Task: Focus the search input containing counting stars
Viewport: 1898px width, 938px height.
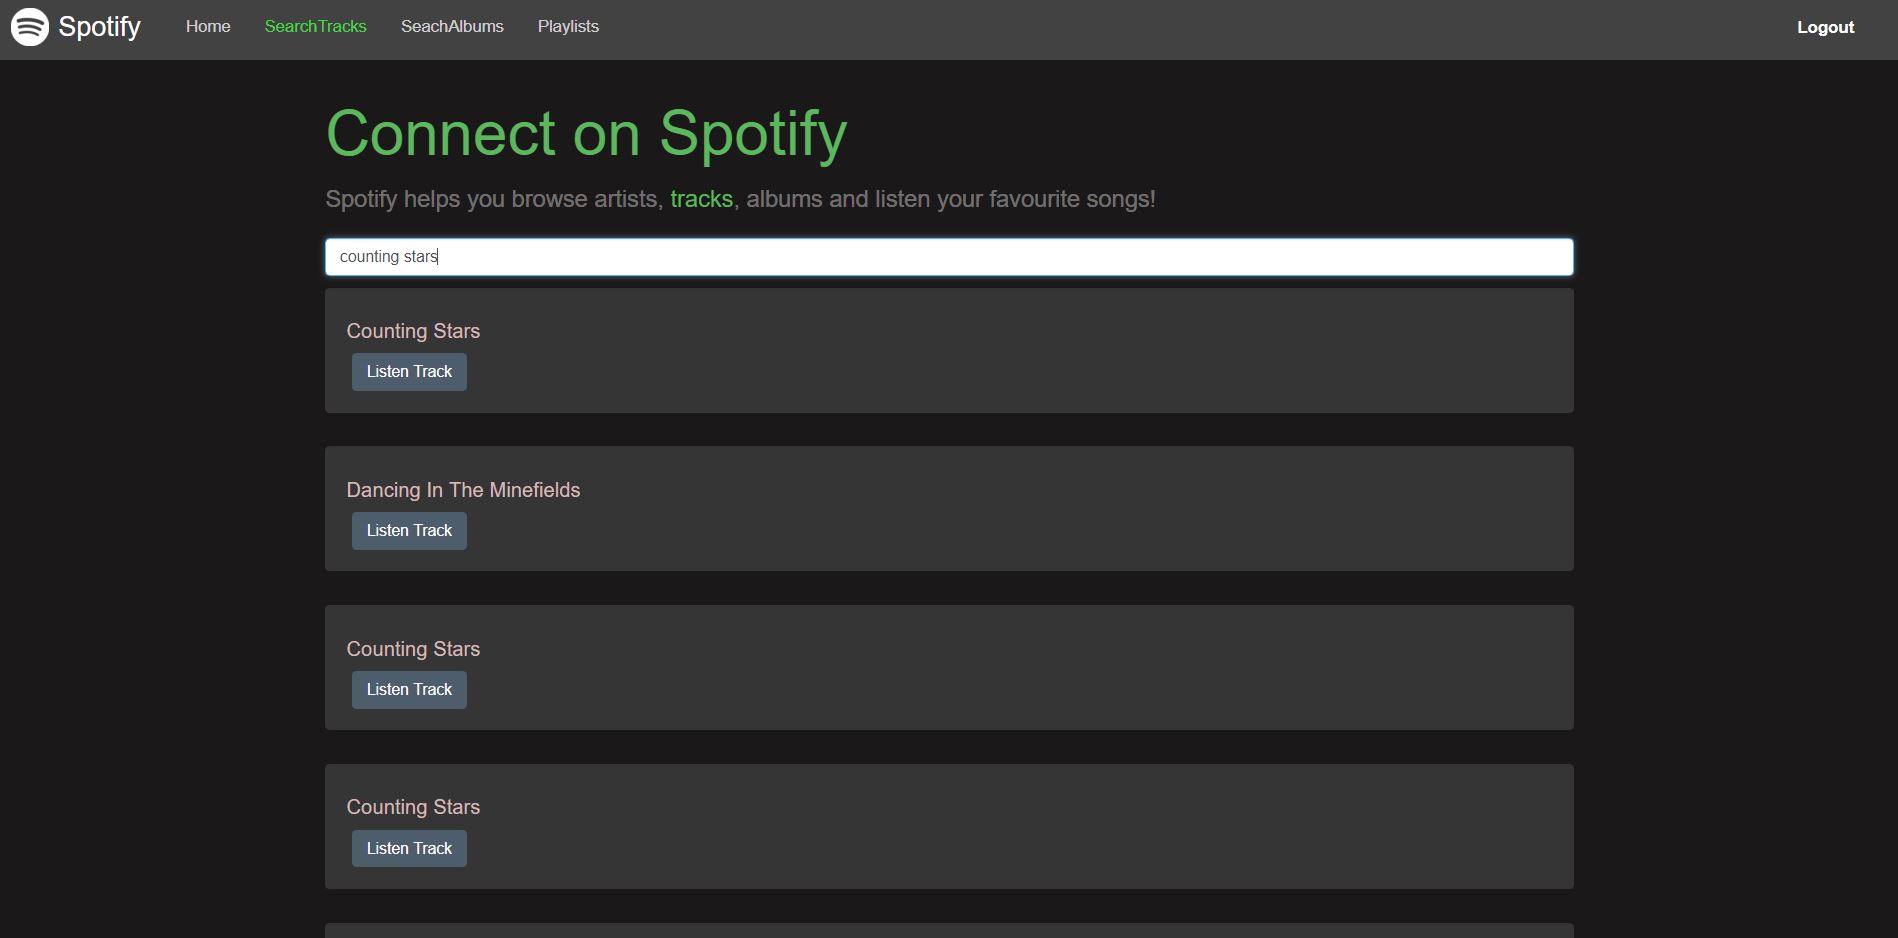Action: click(948, 256)
